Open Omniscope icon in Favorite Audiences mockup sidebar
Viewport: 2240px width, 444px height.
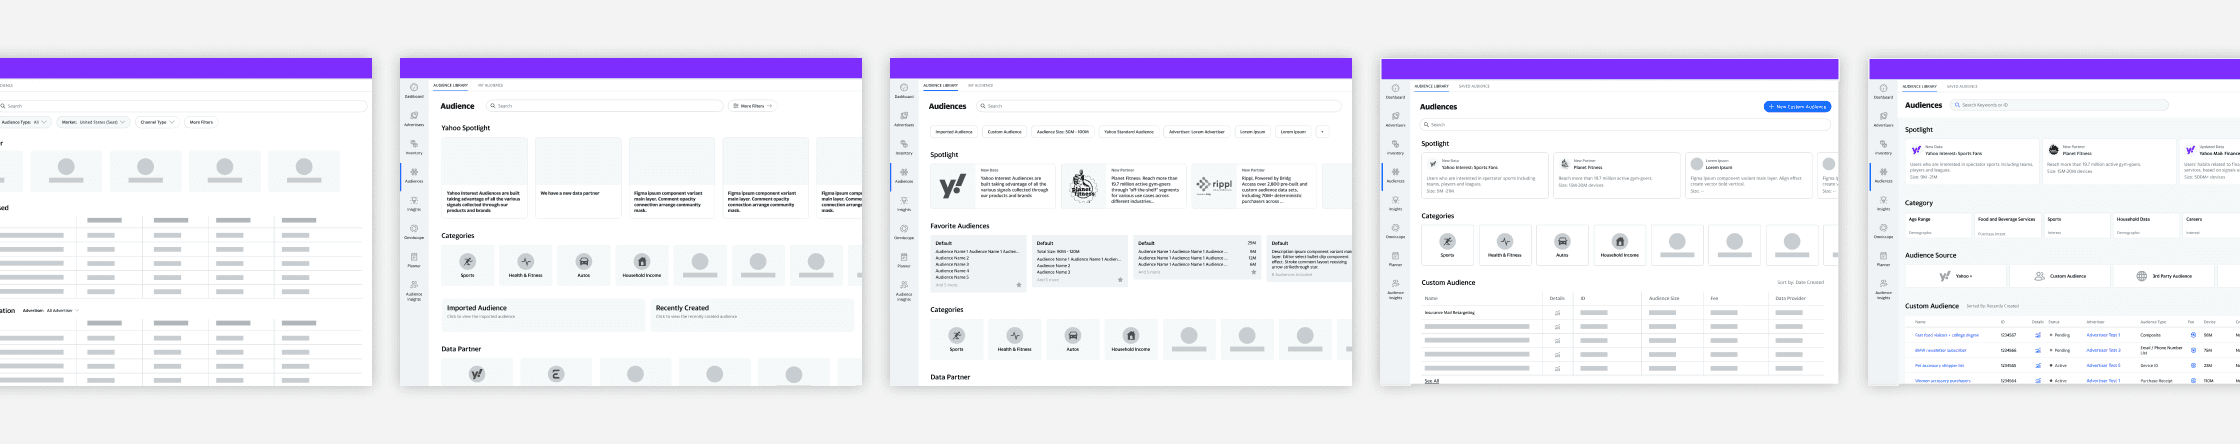(x=904, y=229)
